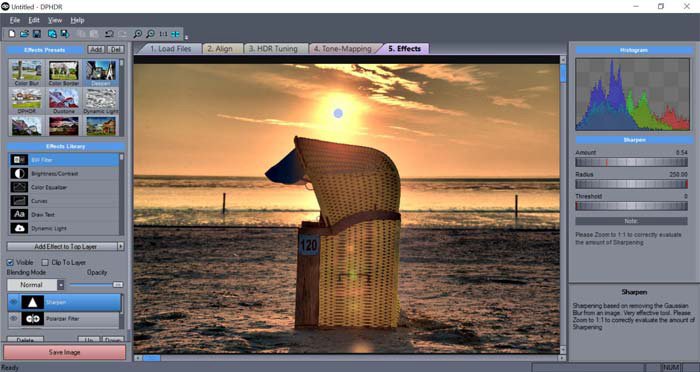700x372 pixels.
Task: Click the image preview vertical scrollbar
Action: [x=563, y=205]
